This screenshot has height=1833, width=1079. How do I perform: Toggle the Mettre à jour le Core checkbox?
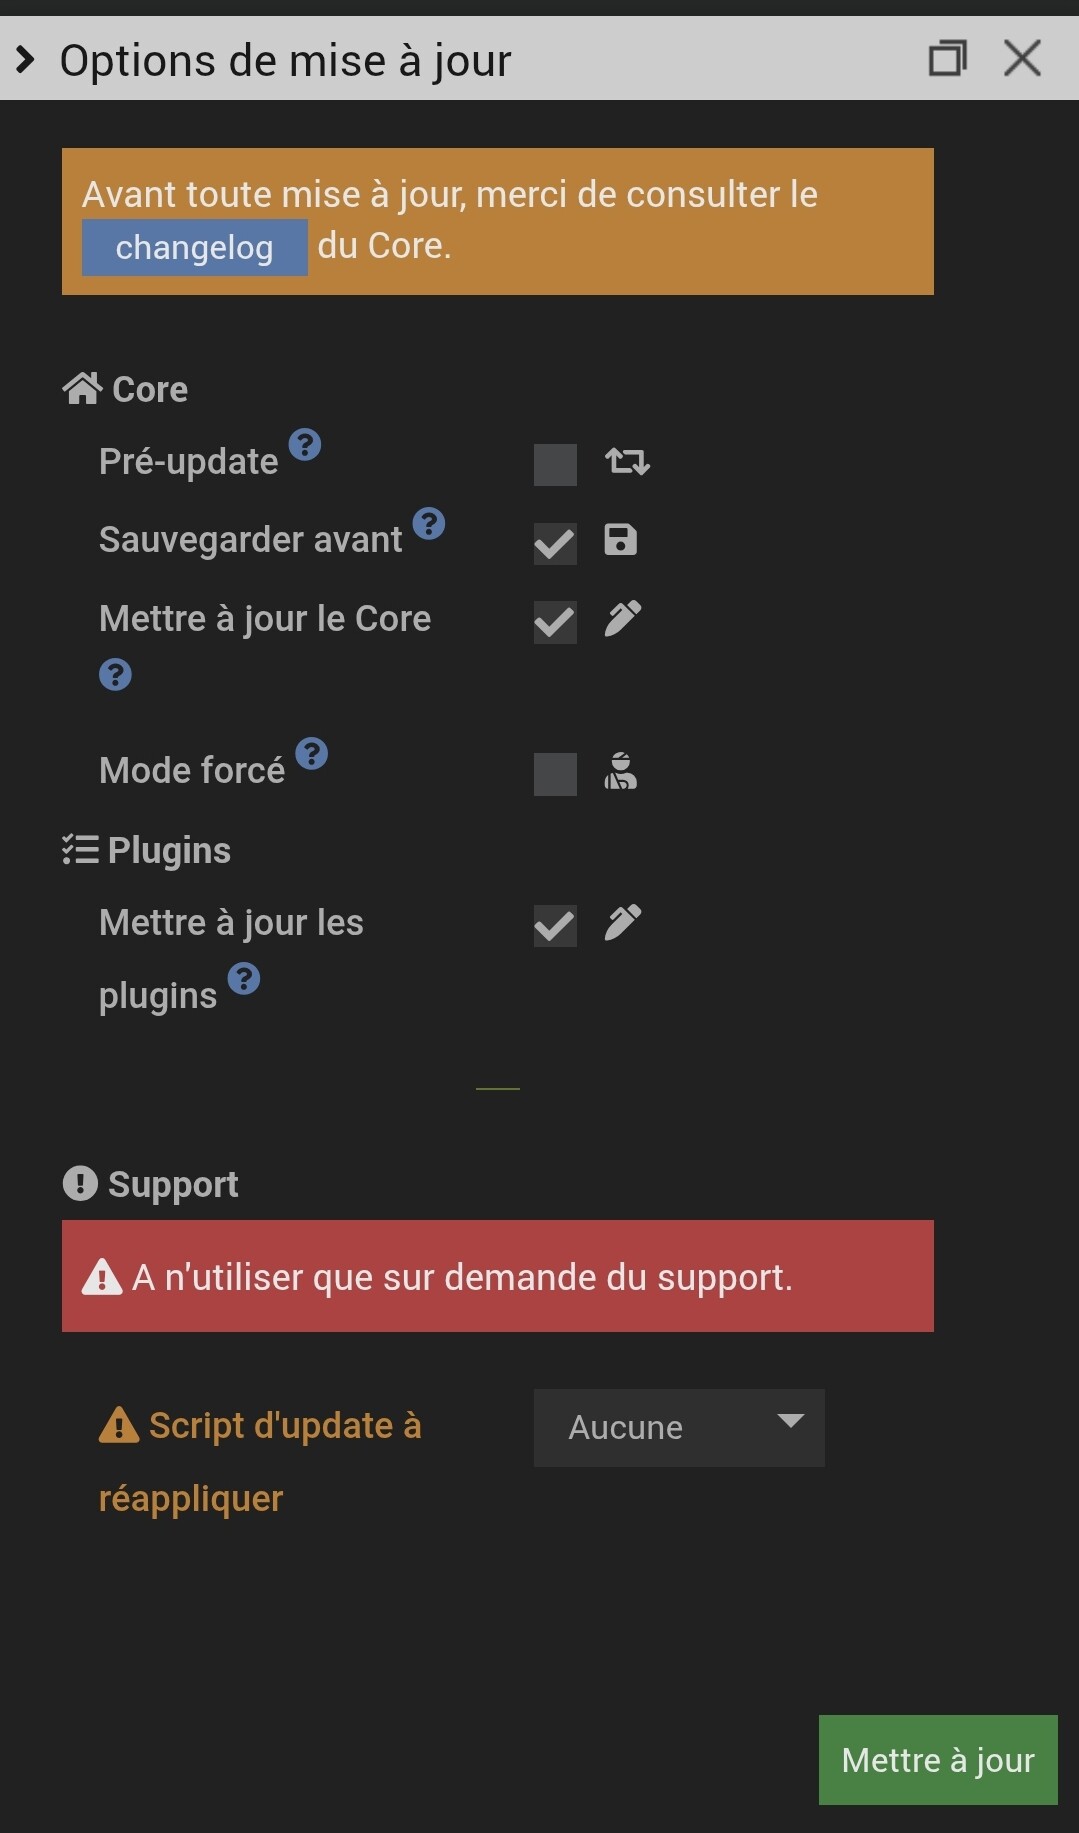[x=555, y=623]
